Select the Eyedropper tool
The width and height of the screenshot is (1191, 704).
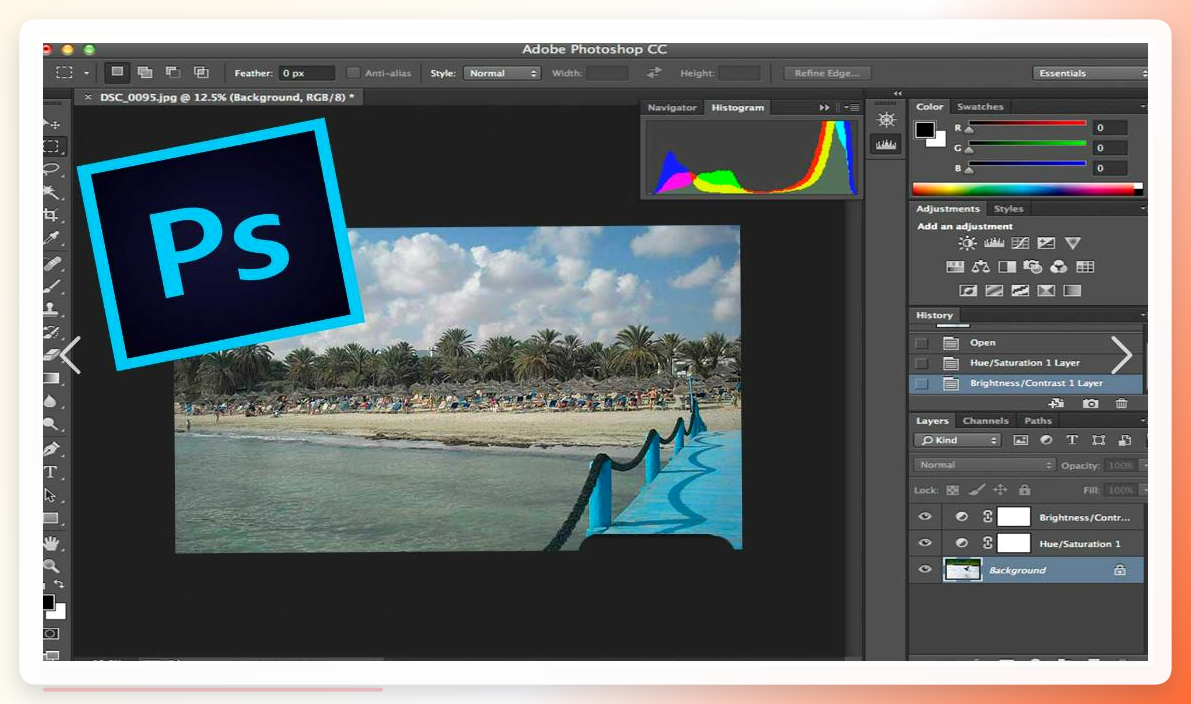(x=51, y=238)
